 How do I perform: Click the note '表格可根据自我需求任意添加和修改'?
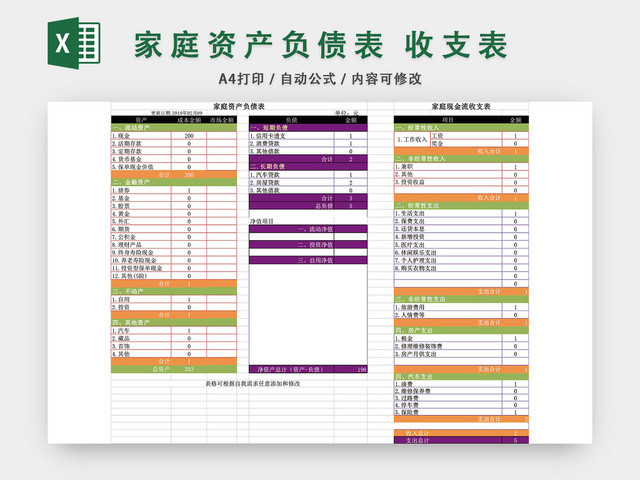click(253, 384)
